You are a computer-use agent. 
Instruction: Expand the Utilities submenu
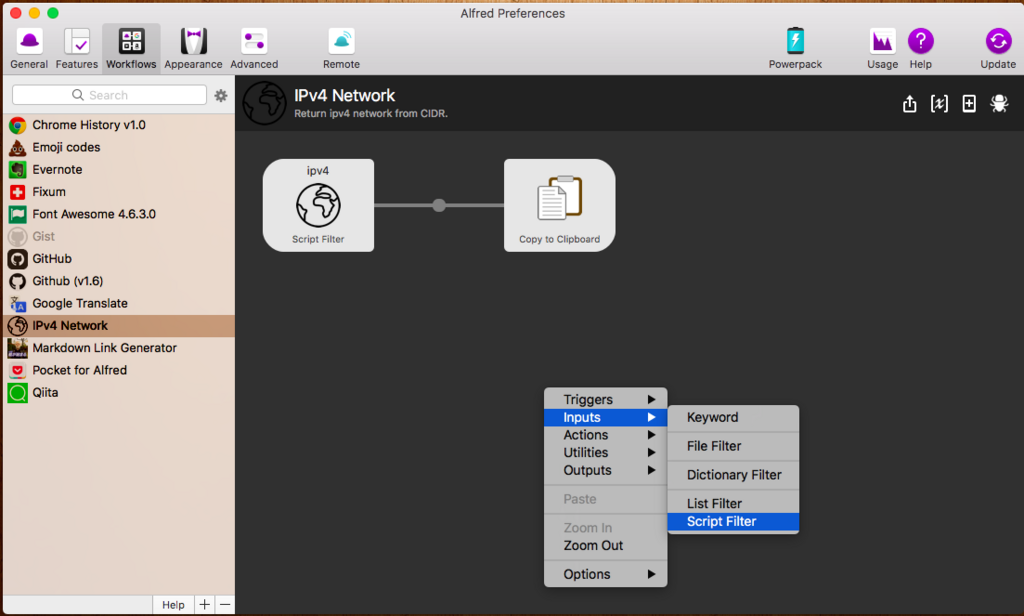[605, 452]
